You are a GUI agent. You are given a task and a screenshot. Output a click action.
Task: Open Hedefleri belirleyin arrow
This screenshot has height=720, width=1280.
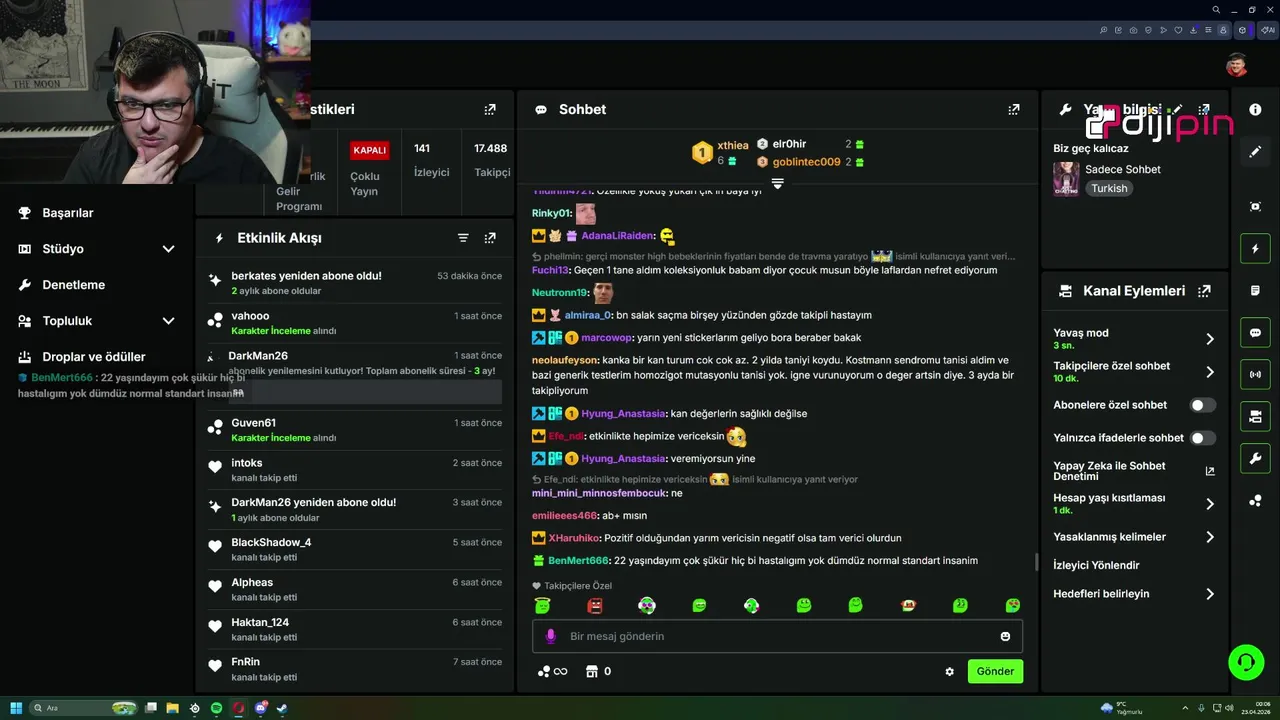pos(1209,594)
